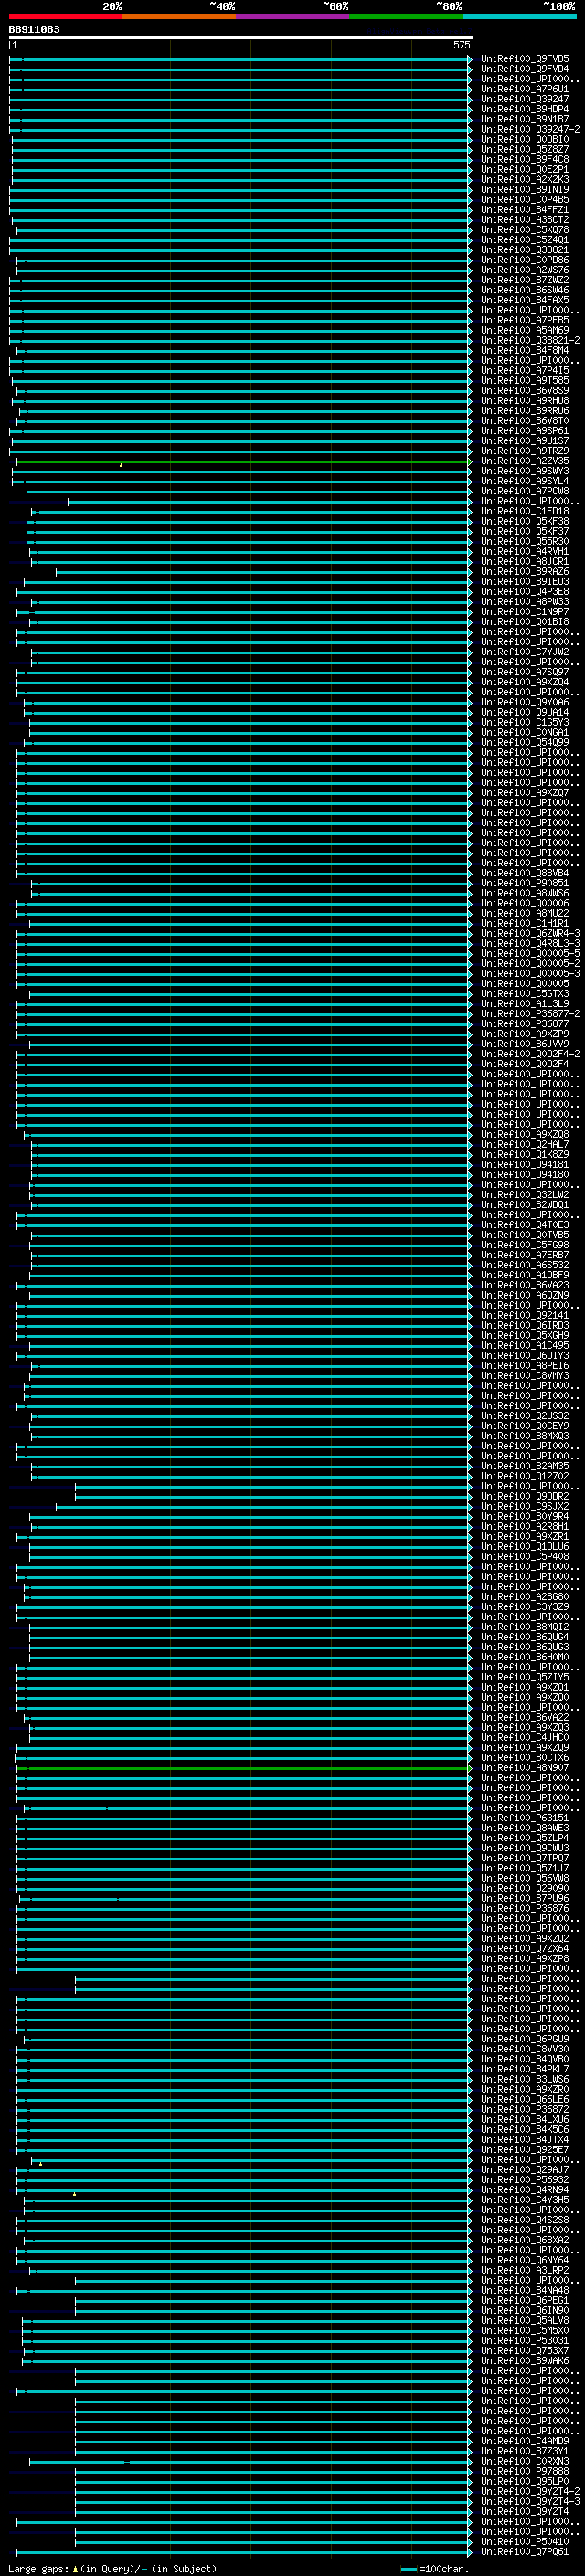Select the query name BB911083
This screenshot has height=2576, width=585.
click(34, 30)
